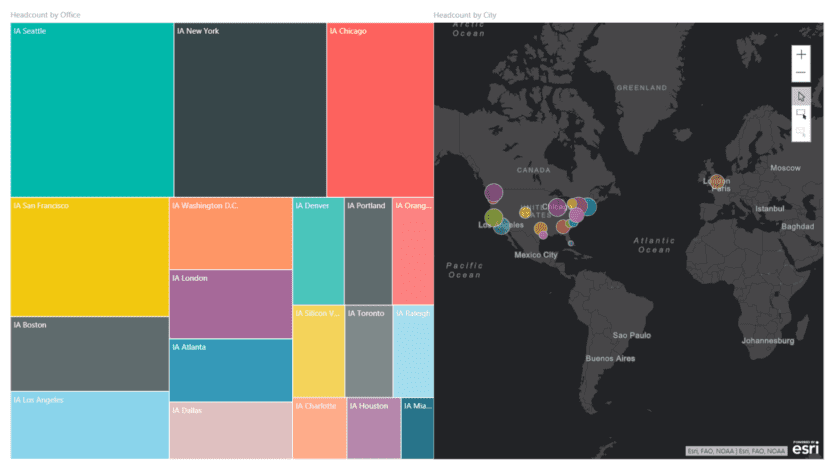Zoom in on the map
The width and height of the screenshot is (837, 464).
(x=801, y=55)
